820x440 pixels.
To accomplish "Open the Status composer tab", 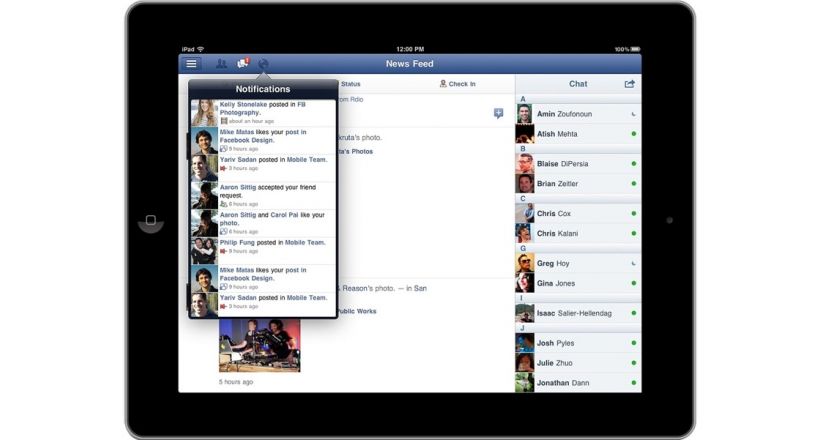I will (350, 84).
